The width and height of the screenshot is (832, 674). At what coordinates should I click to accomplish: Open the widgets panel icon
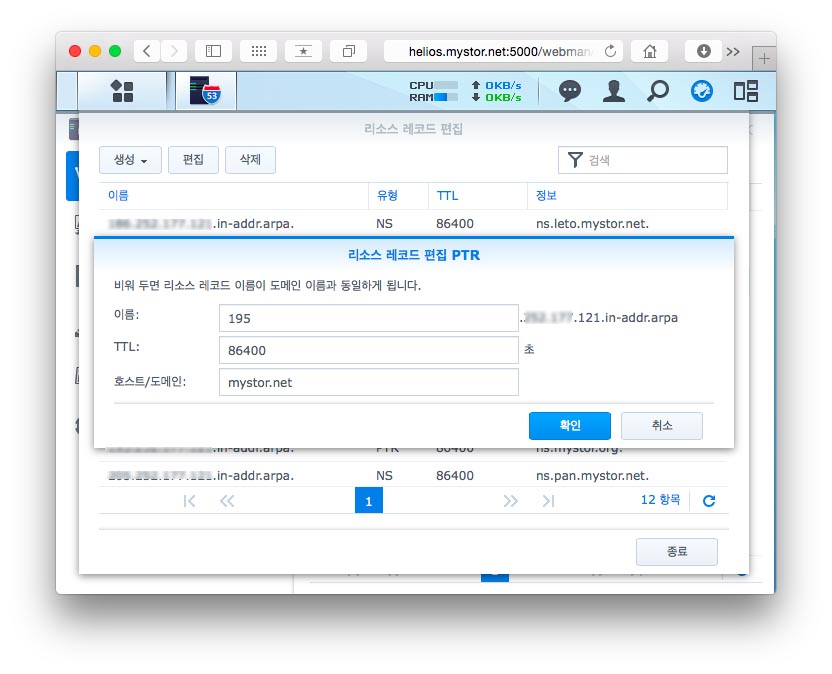[x=745, y=91]
